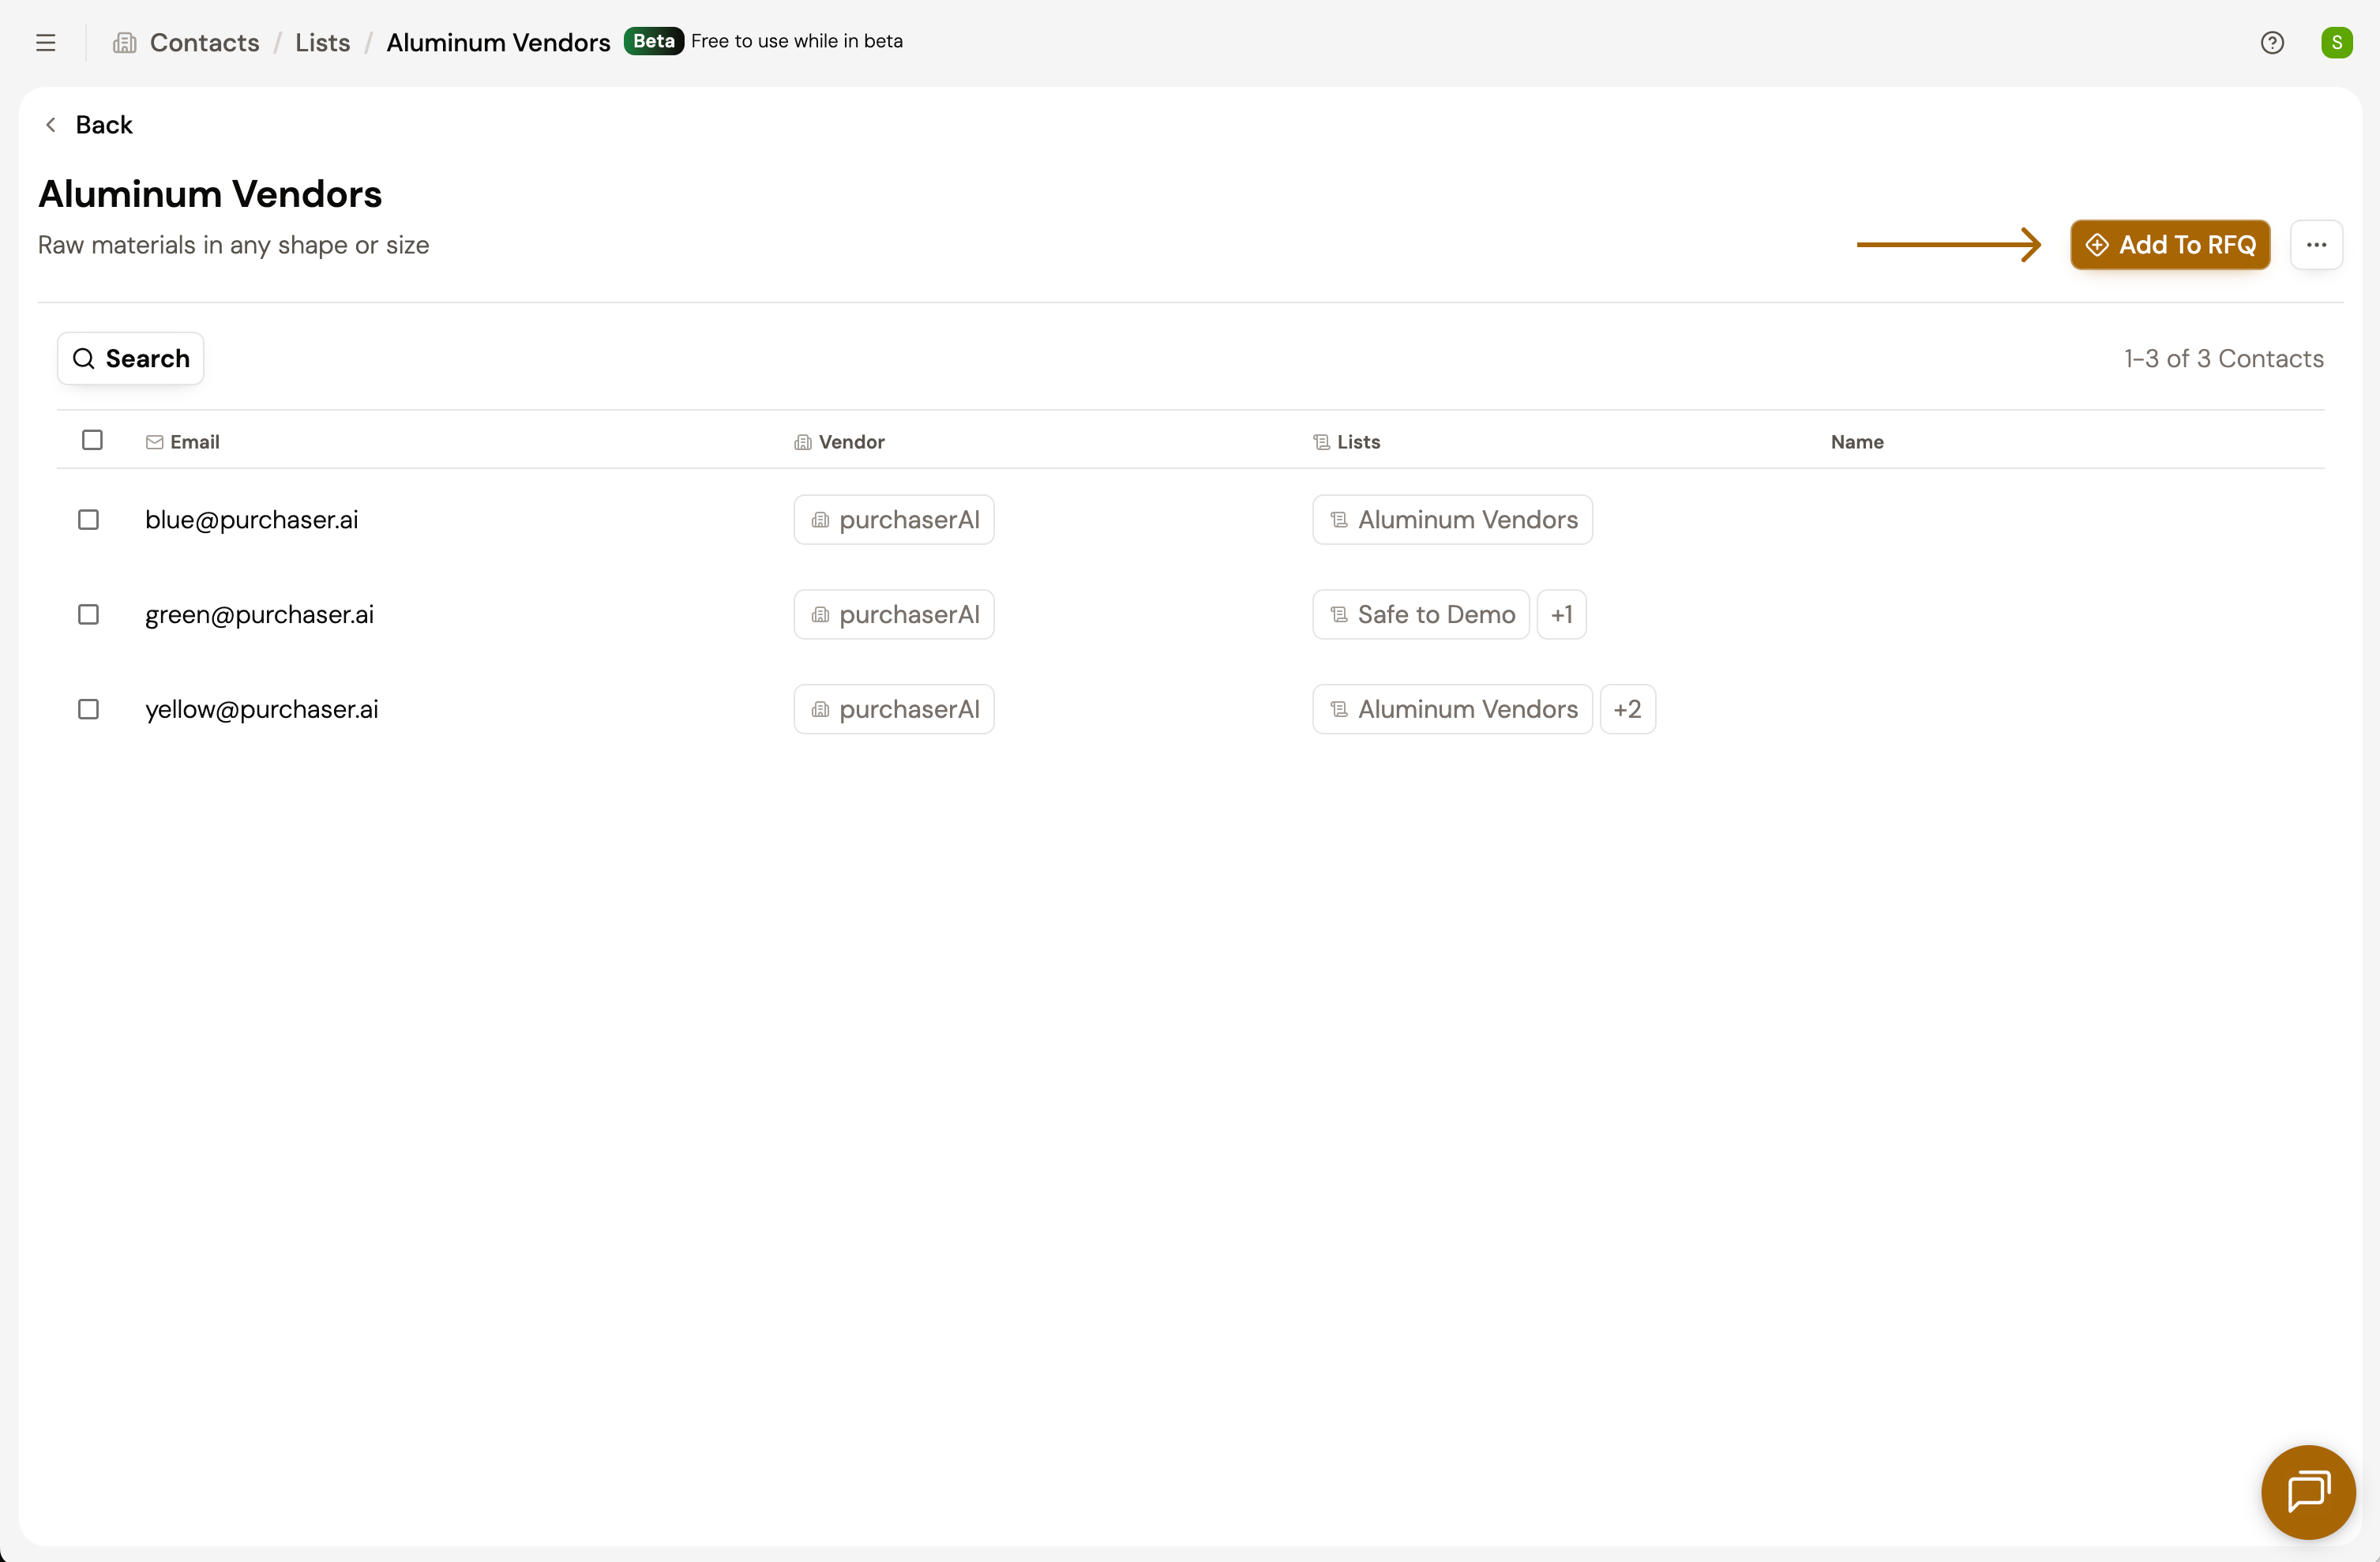
Task: Select all contacts with header checkbox
Action: pyautogui.click(x=92, y=440)
